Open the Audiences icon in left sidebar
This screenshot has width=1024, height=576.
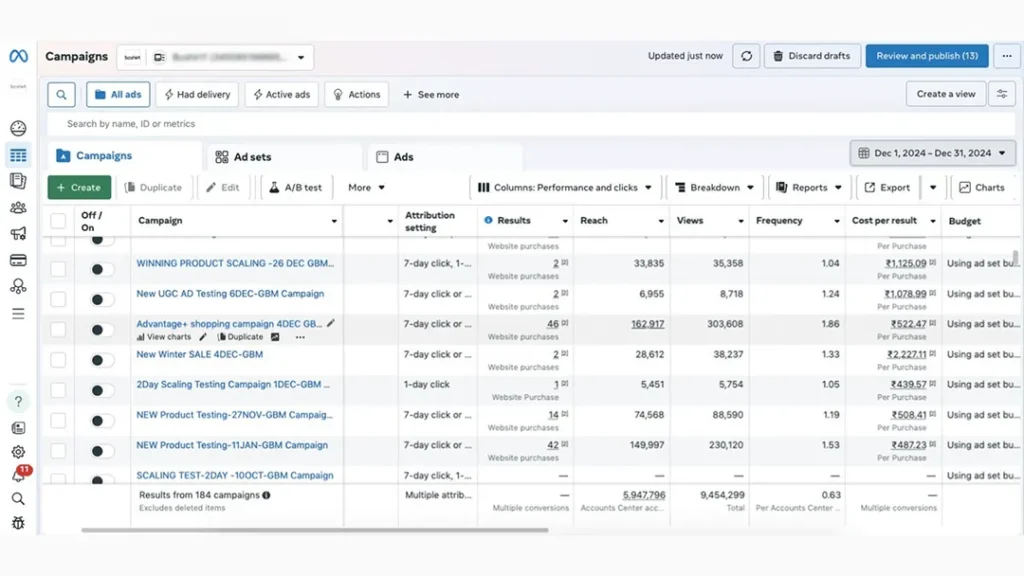[x=18, y=208]
